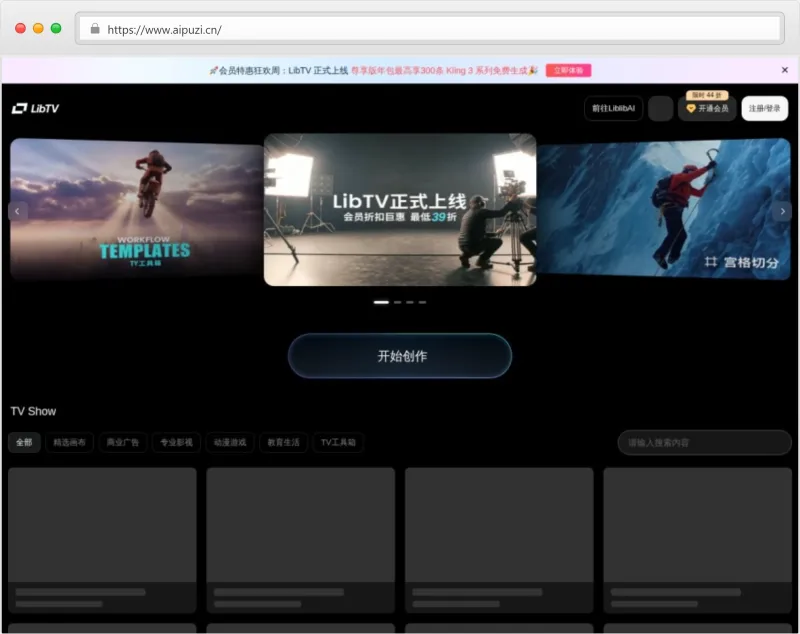Viewport: 800px width, 634px height.
Task: Focus the TV Show search input field
Action: pos(704,442)
